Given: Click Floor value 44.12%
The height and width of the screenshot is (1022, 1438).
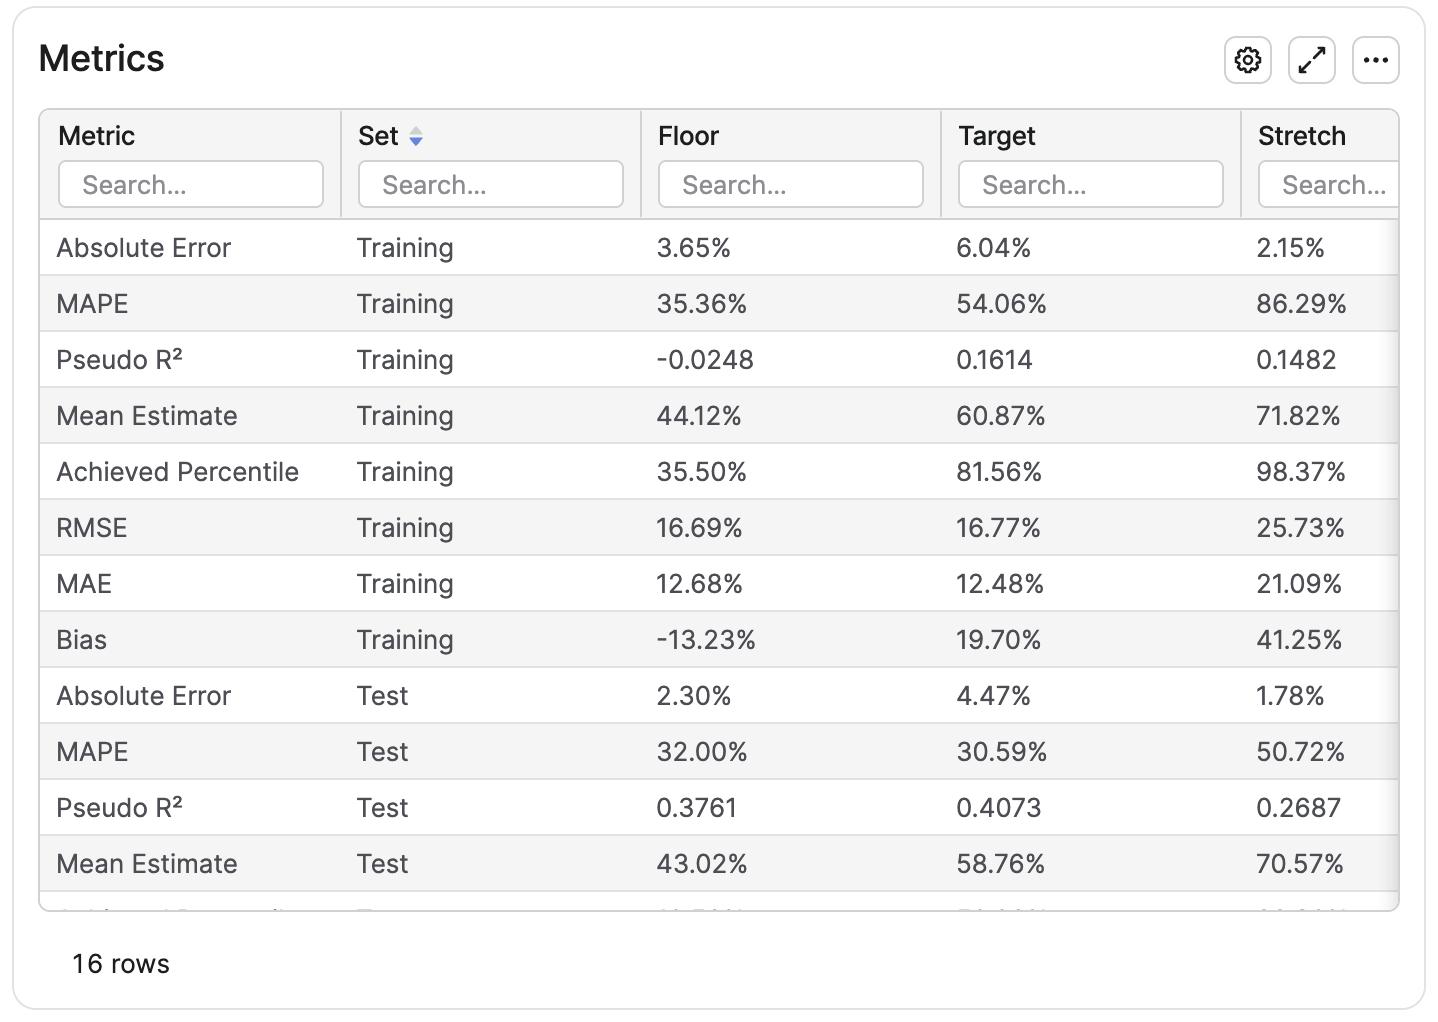Looking at the screenshot, I should [x=699, y=416].
